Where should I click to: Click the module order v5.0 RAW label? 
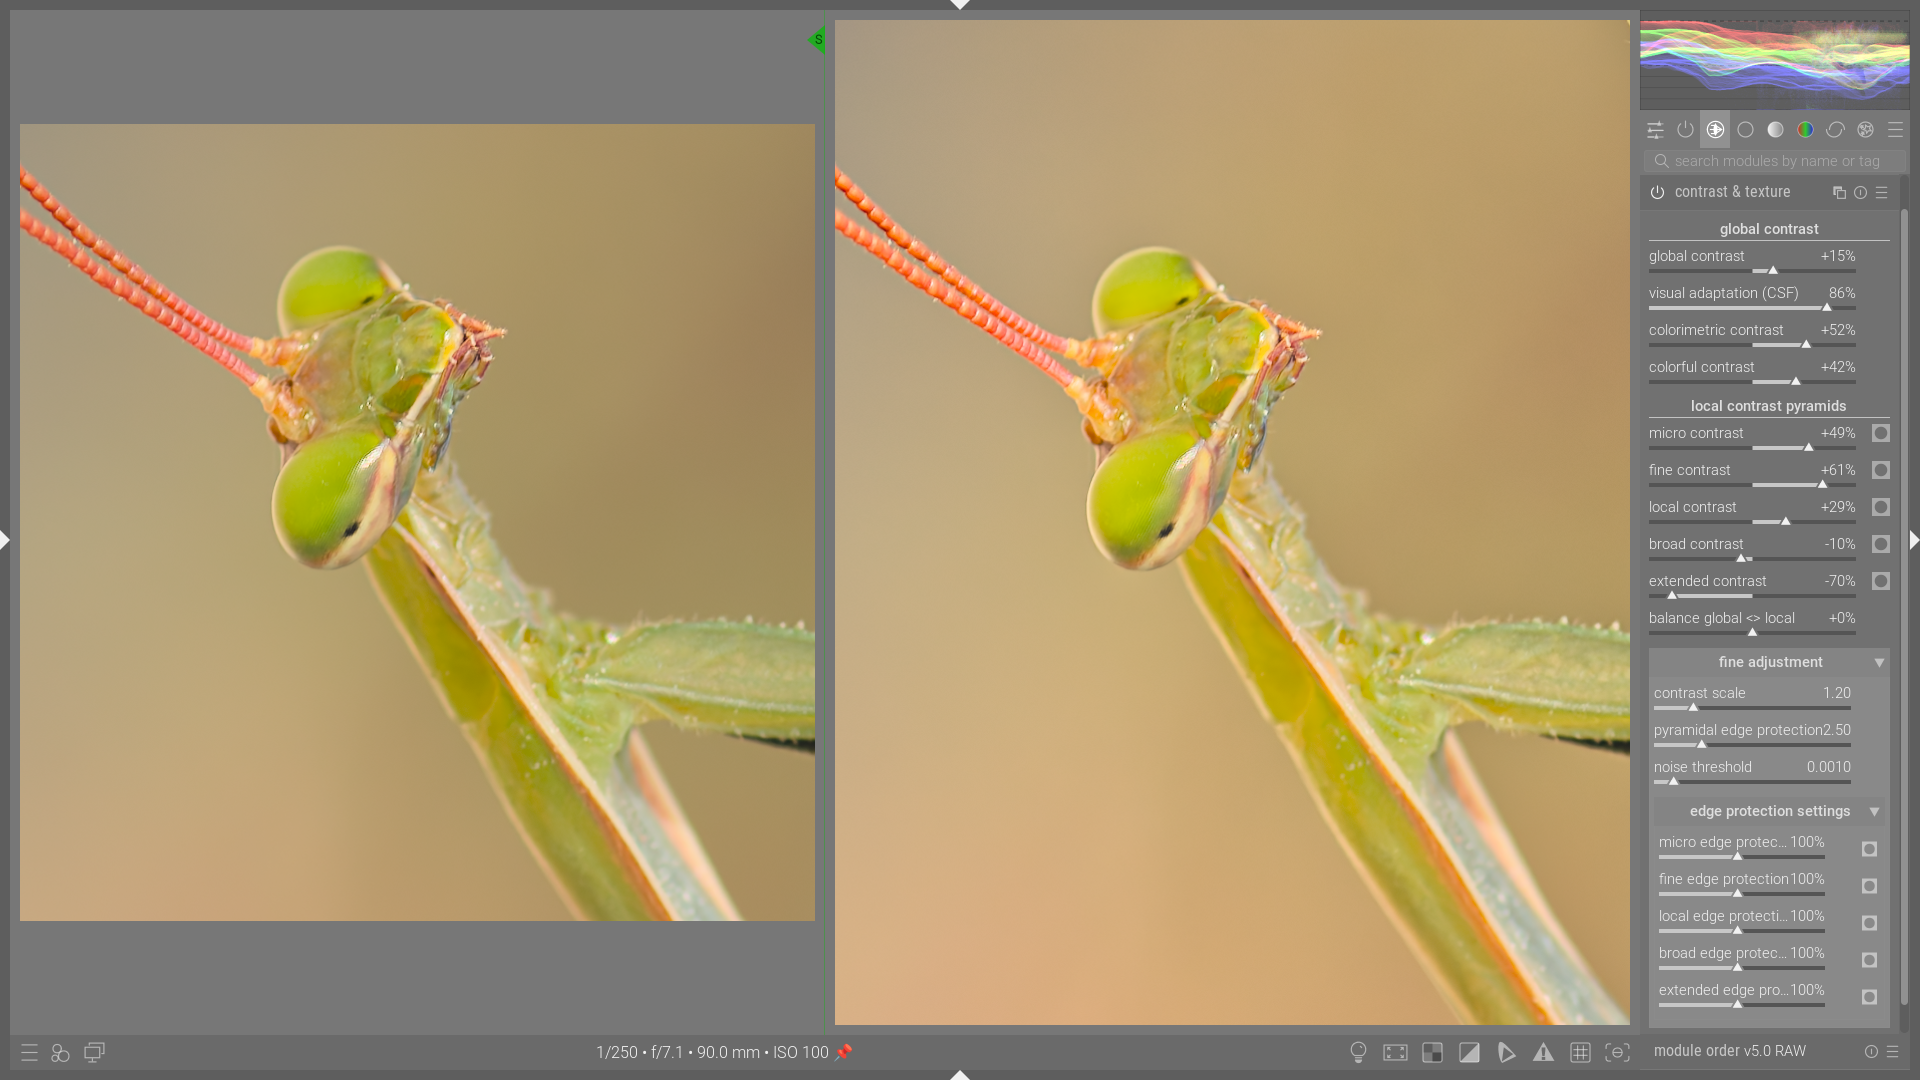pos(1729,1051)
